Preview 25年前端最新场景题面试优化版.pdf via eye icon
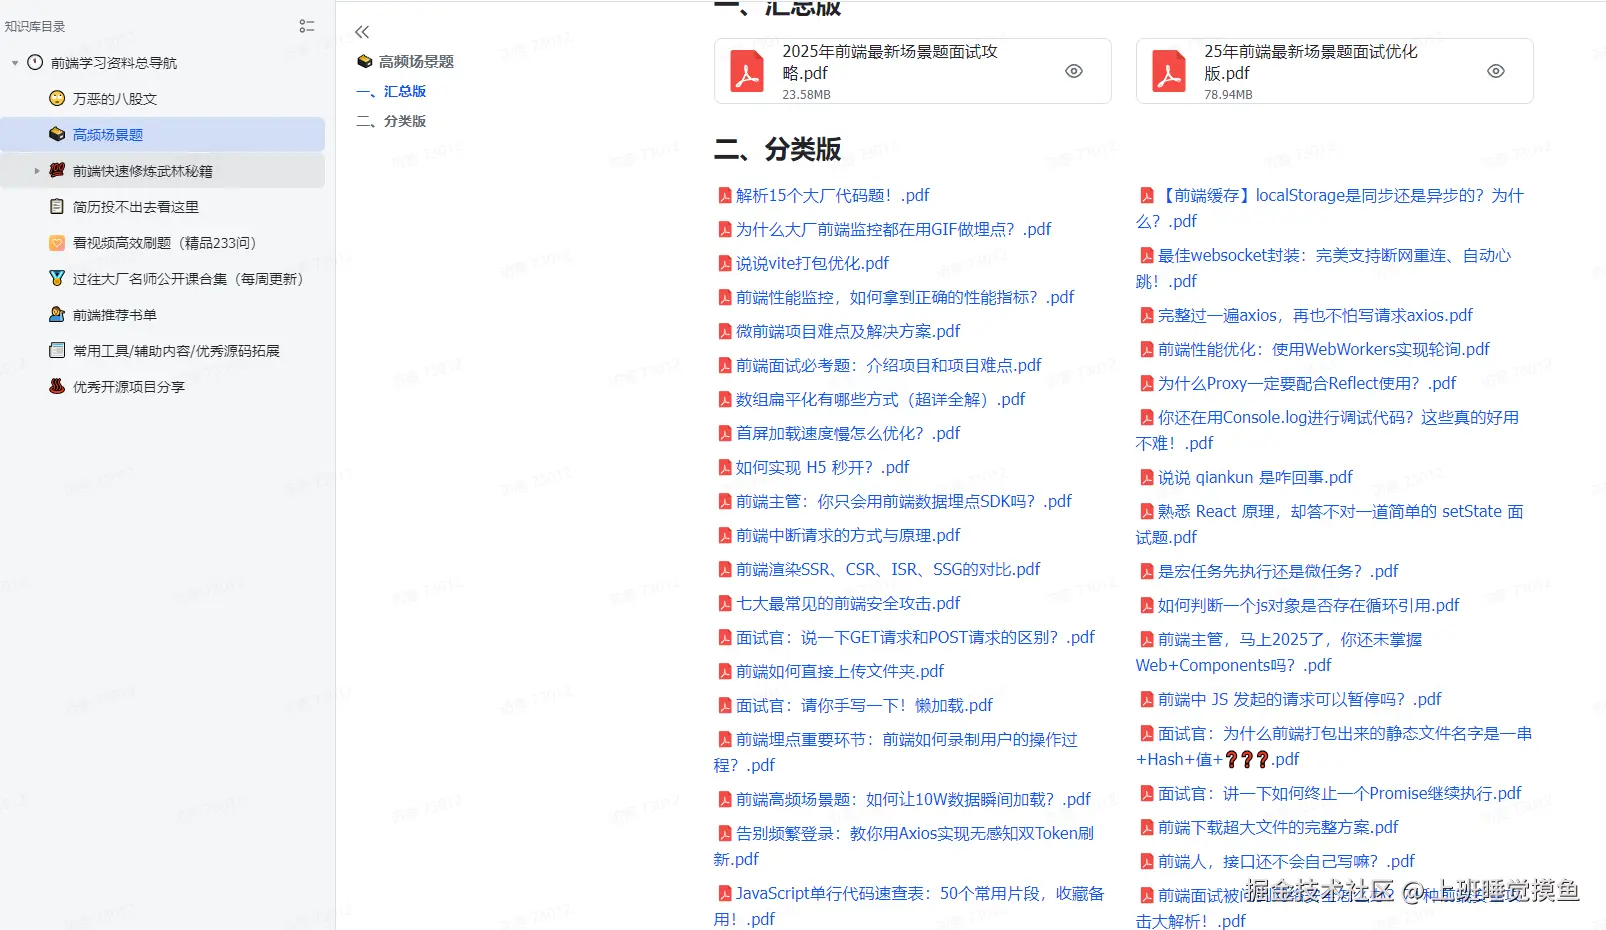1606x930 pixels. [x=1496, y=71]
